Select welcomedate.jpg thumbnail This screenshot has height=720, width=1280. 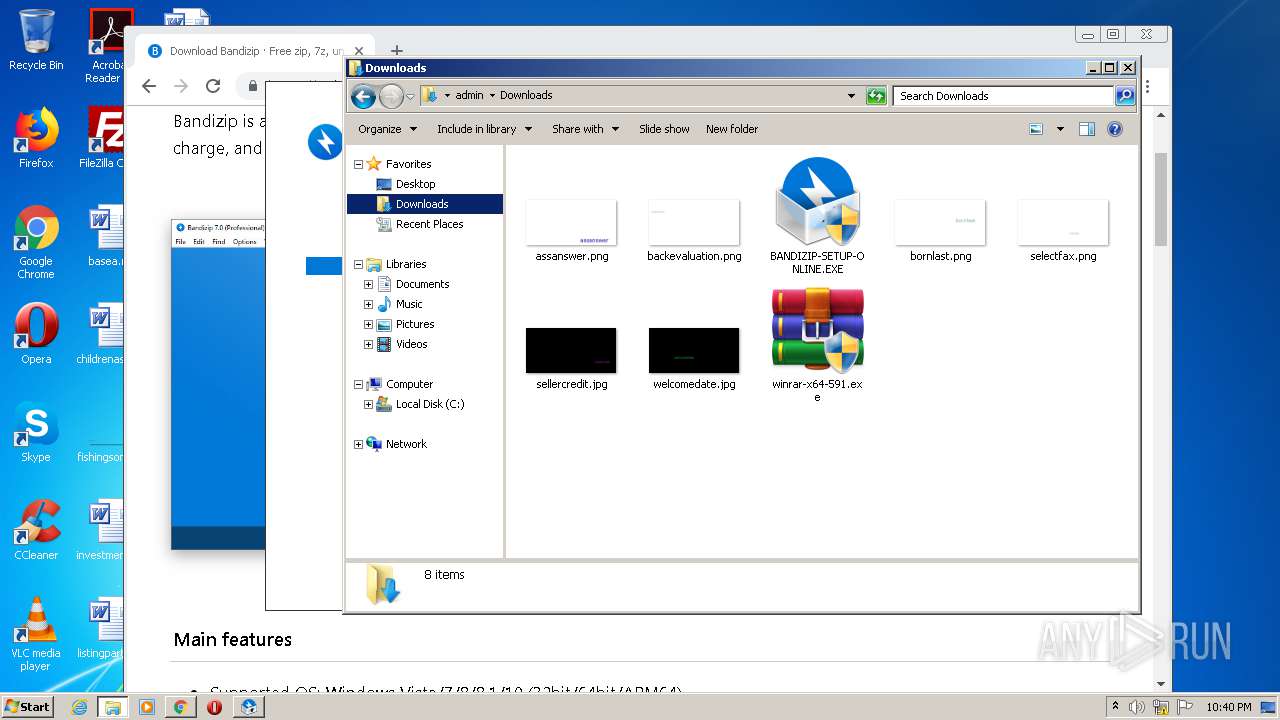click(x=694, y=350)
